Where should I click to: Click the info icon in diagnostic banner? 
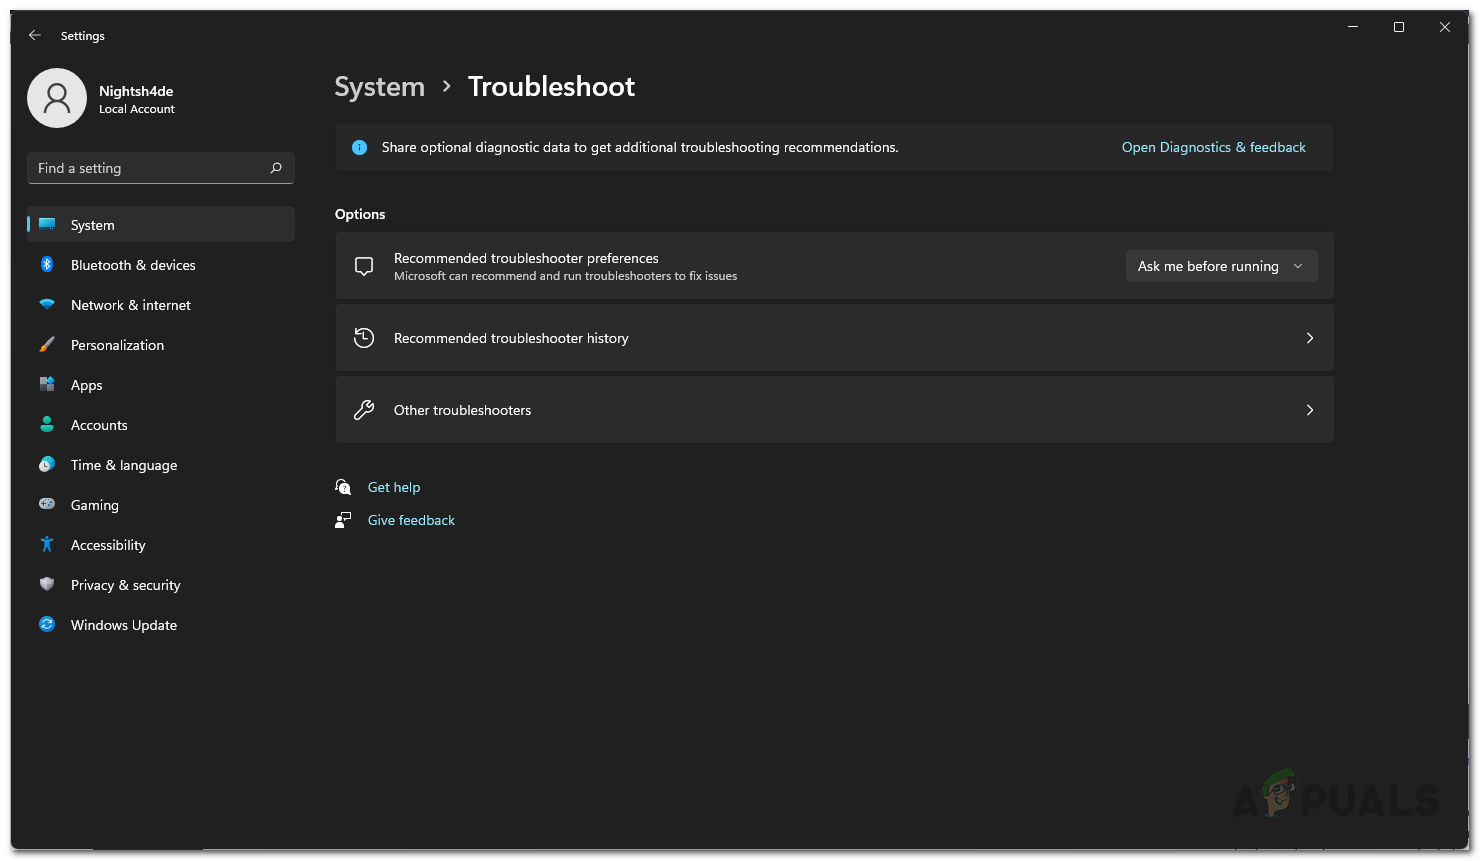tap(360, 147)
